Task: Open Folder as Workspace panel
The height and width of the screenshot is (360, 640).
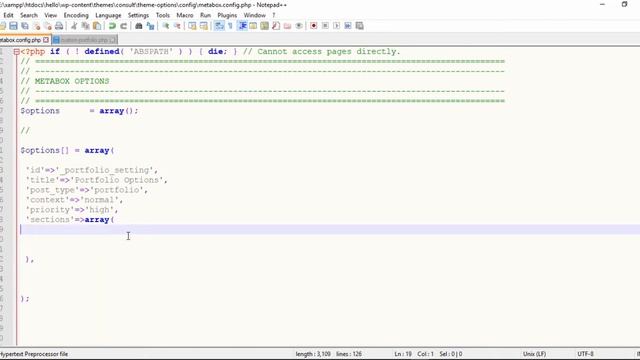Action: tap(287, 26)
